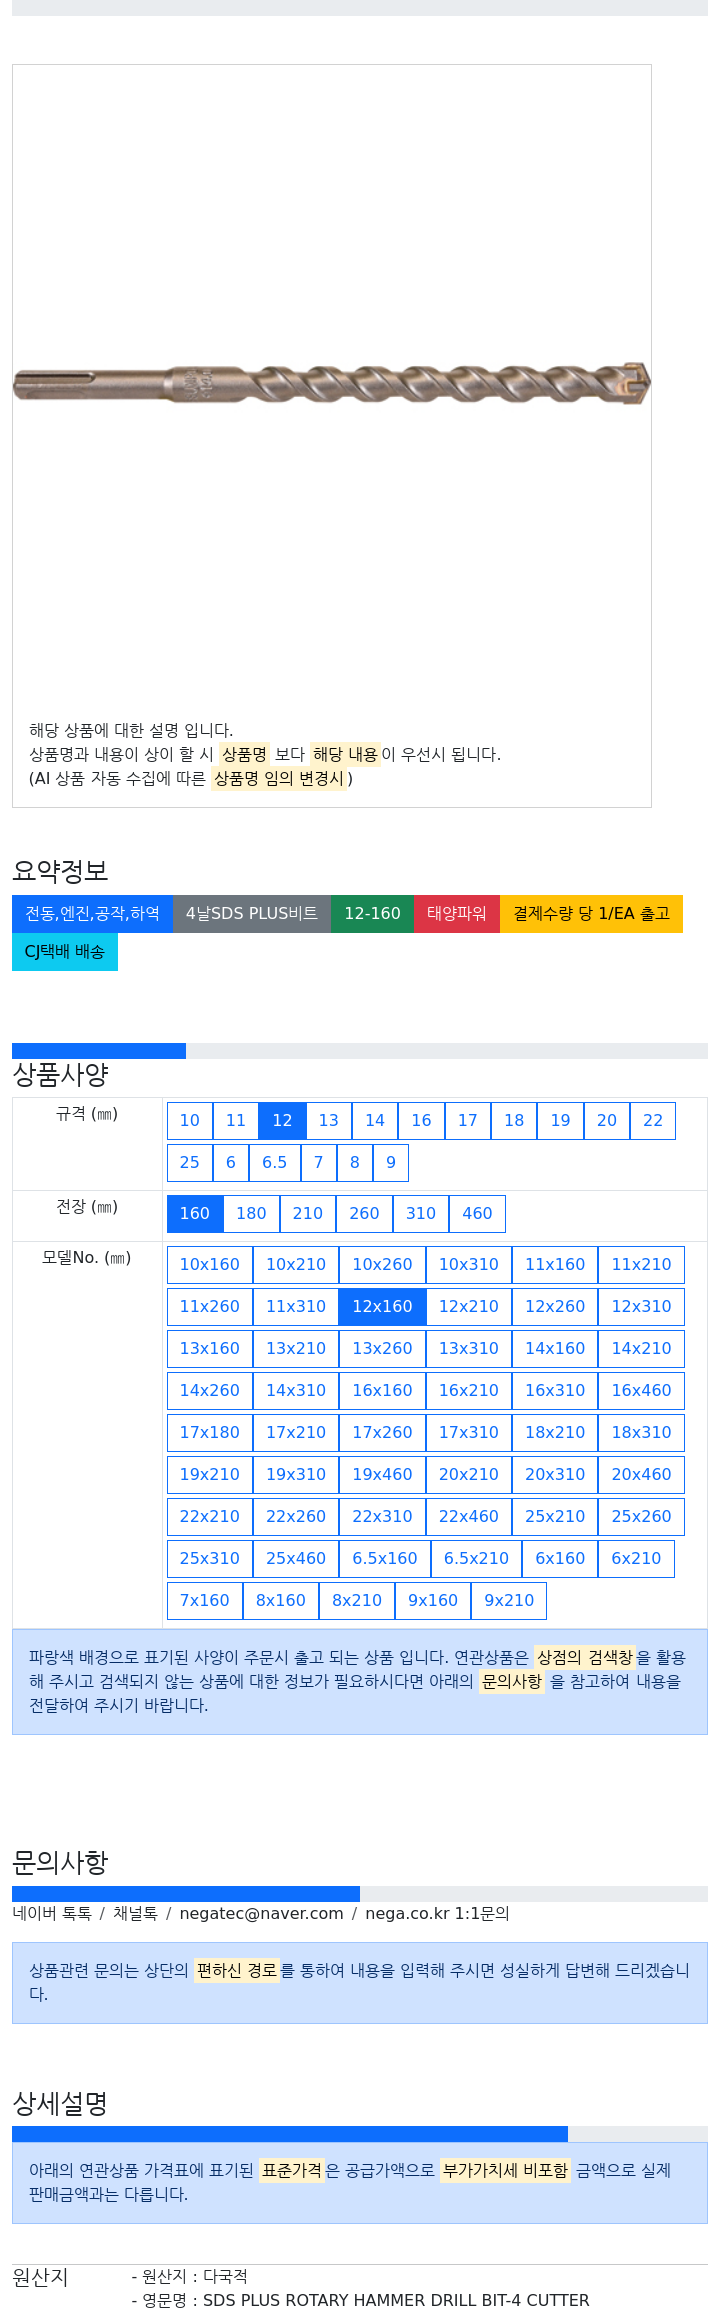Select the 210 length option
Screen dimensions: 720x2313
[x=308, y=1213]
